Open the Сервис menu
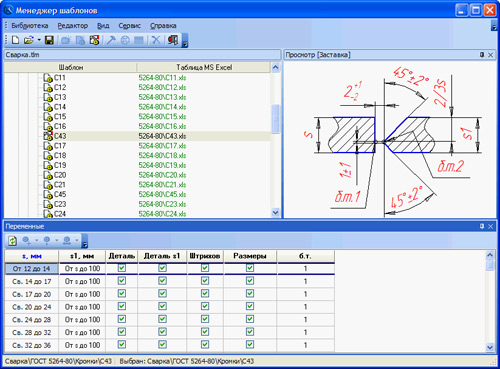The width and height of the screenshot is (500, 369). coord(130,26)
